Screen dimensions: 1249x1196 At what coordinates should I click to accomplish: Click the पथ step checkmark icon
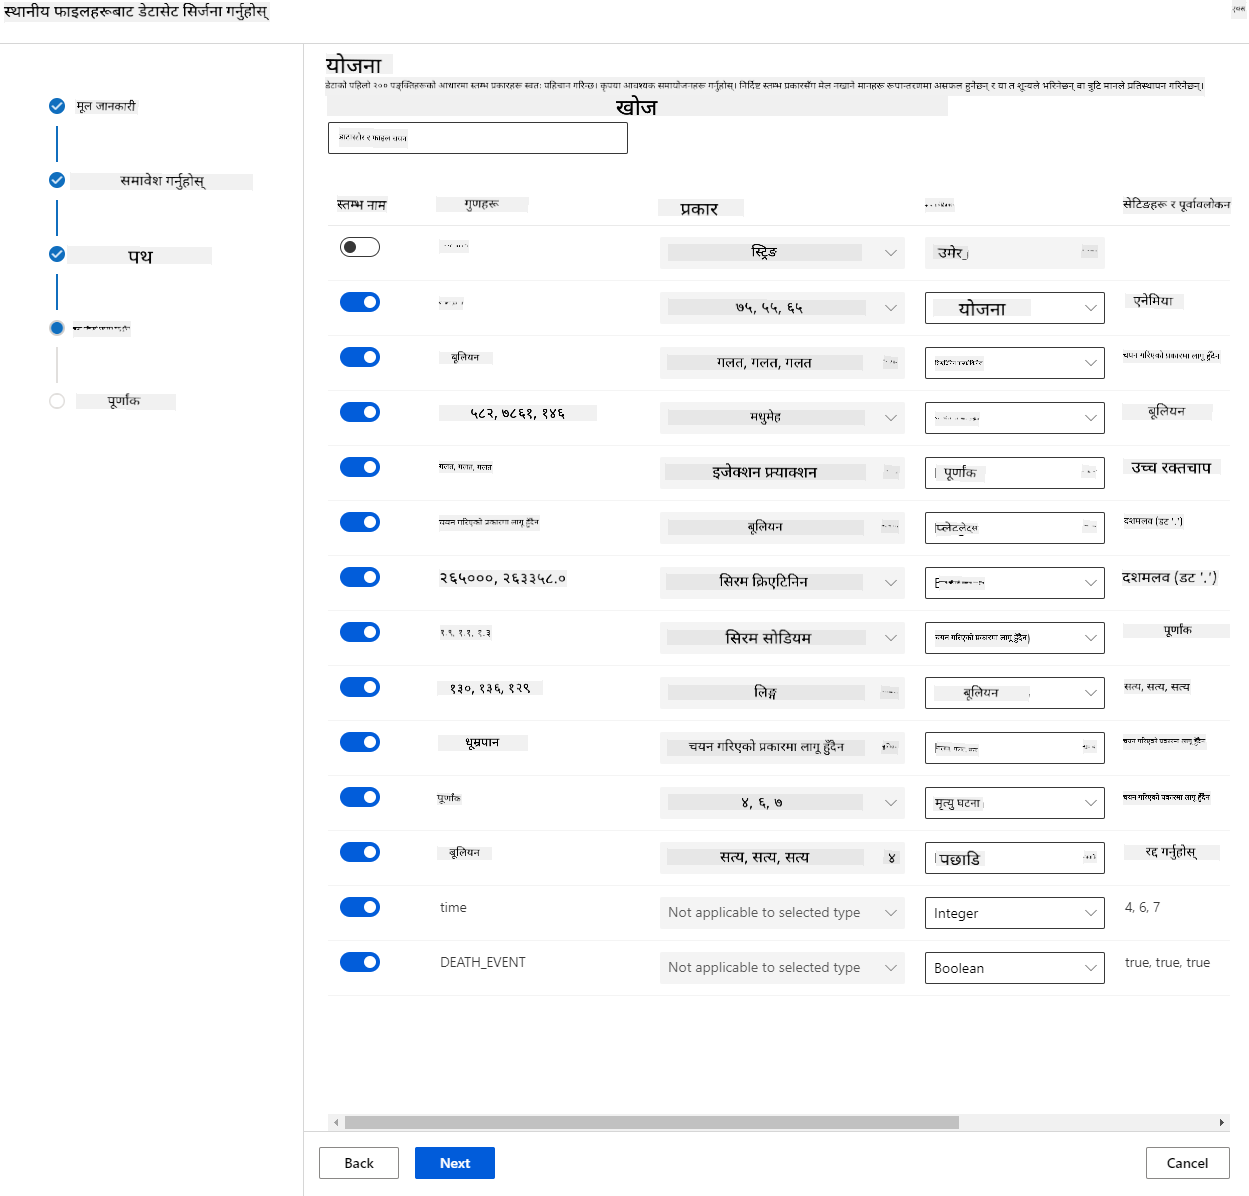click(57, 254)
